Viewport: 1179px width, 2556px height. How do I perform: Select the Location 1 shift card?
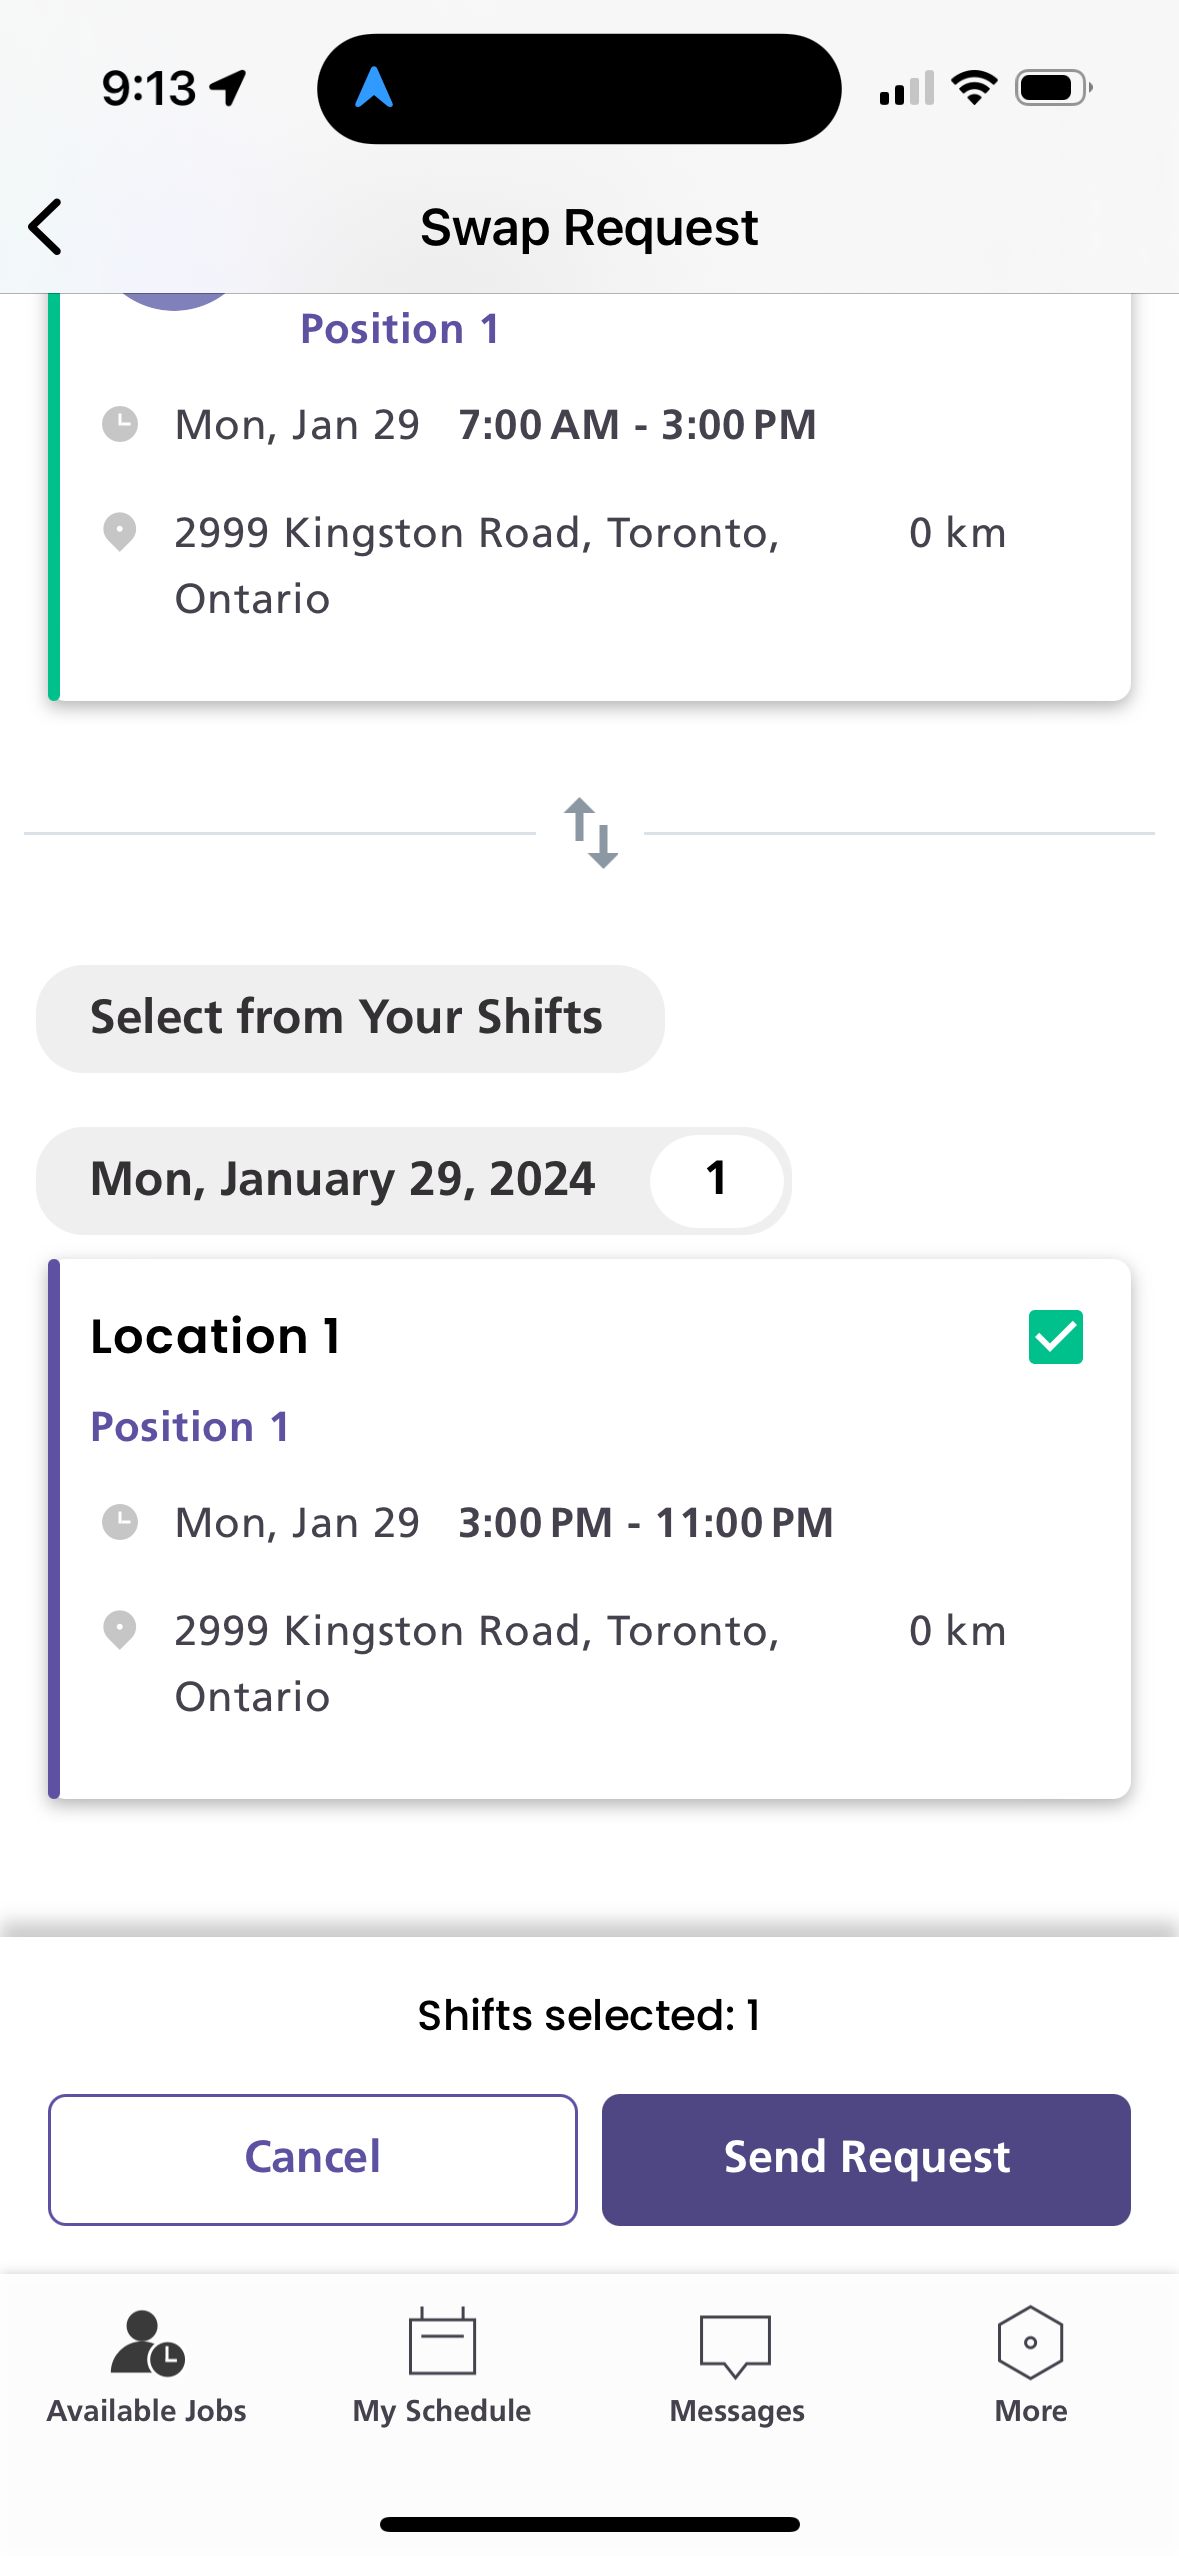[590, 1528]
